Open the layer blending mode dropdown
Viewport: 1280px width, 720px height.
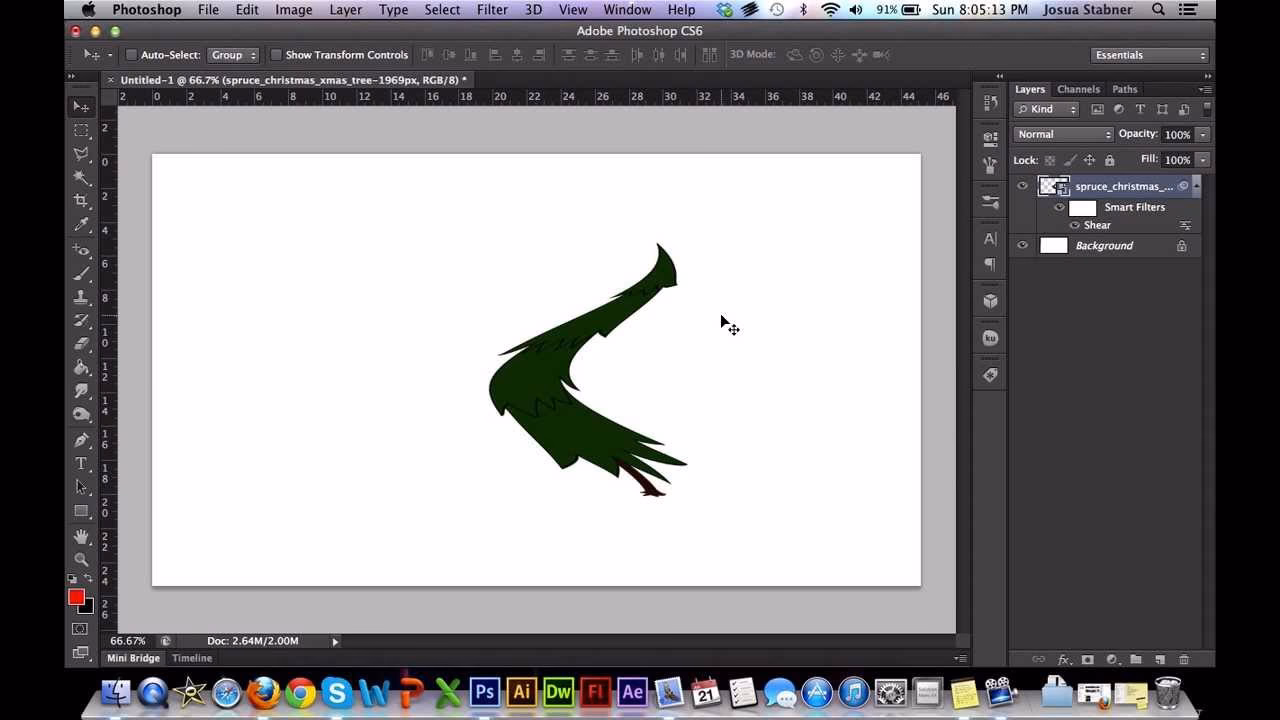click(1063, 134)
